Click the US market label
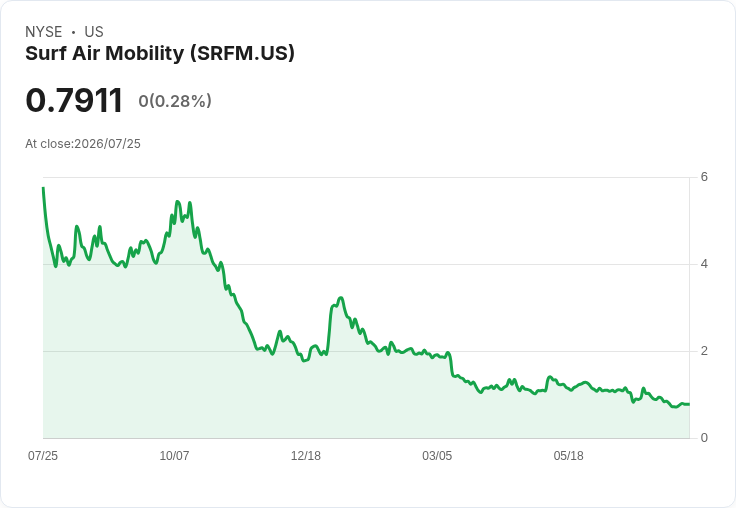The image size is (736, 508). coord(94,32)
